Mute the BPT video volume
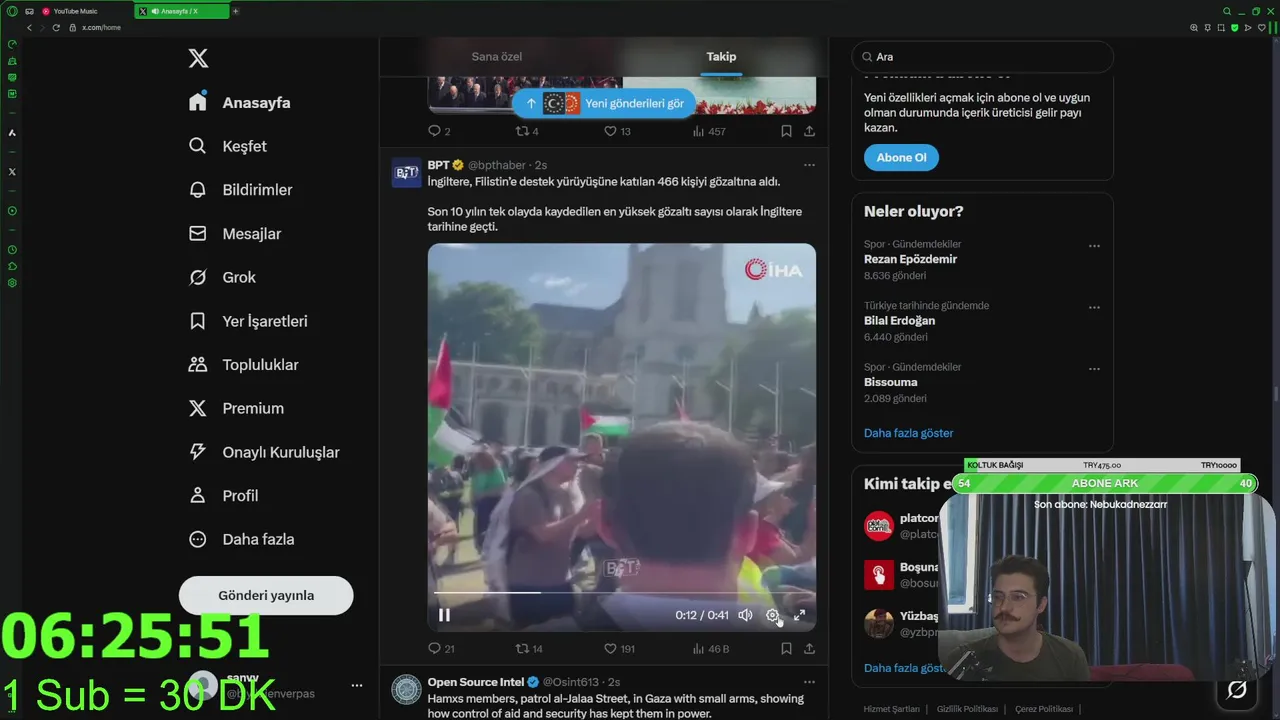The height and width of the screenshot is (720, 1280). [745, 615]
